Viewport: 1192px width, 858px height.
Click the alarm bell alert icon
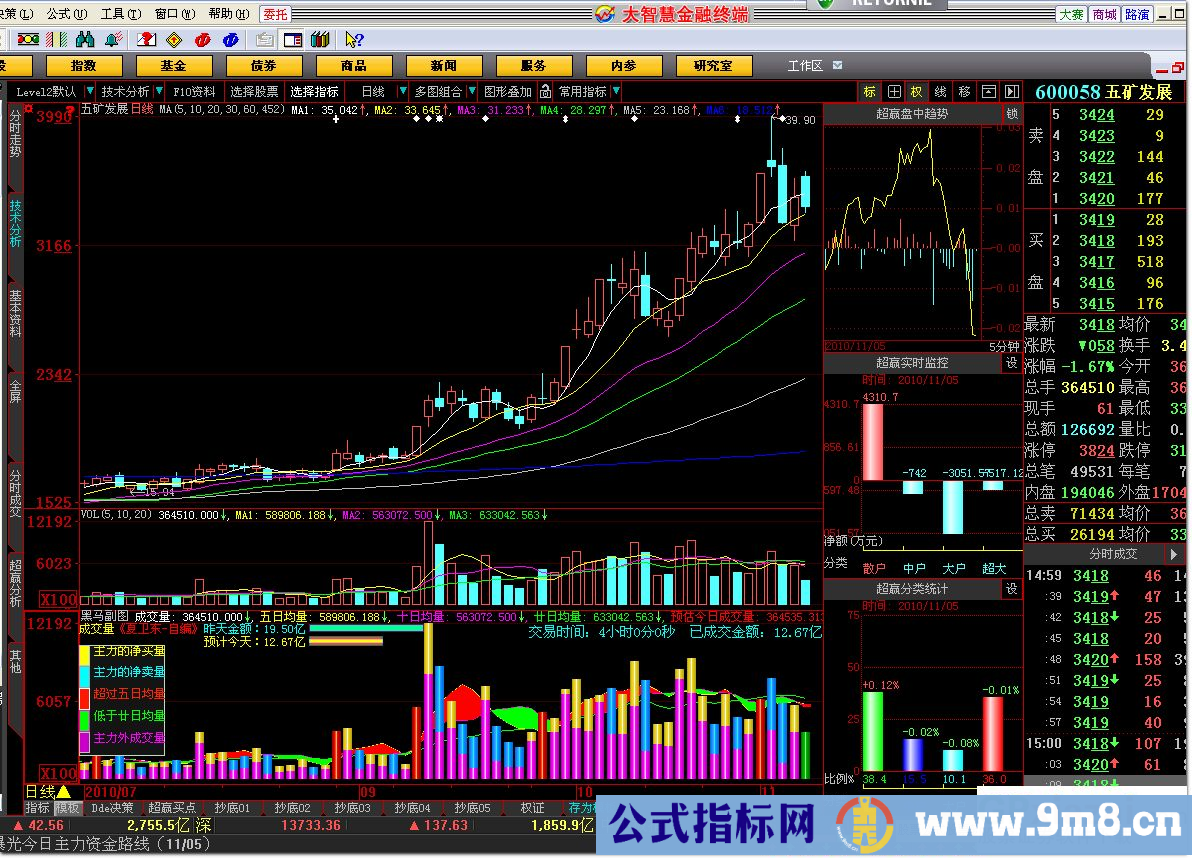pyautogui.click(x=113, y=40)
